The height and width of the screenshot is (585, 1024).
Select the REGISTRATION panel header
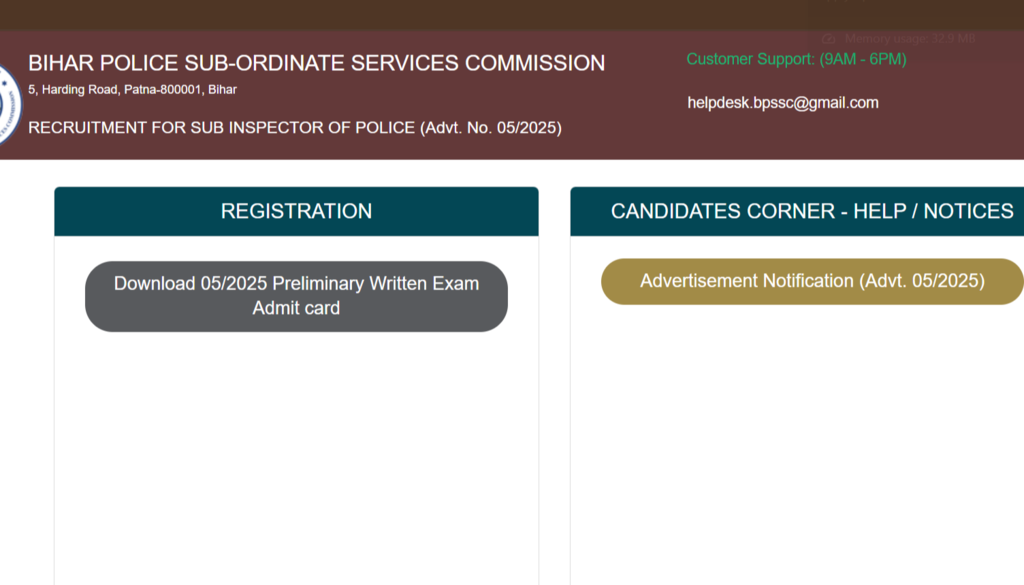click(296, 211)
